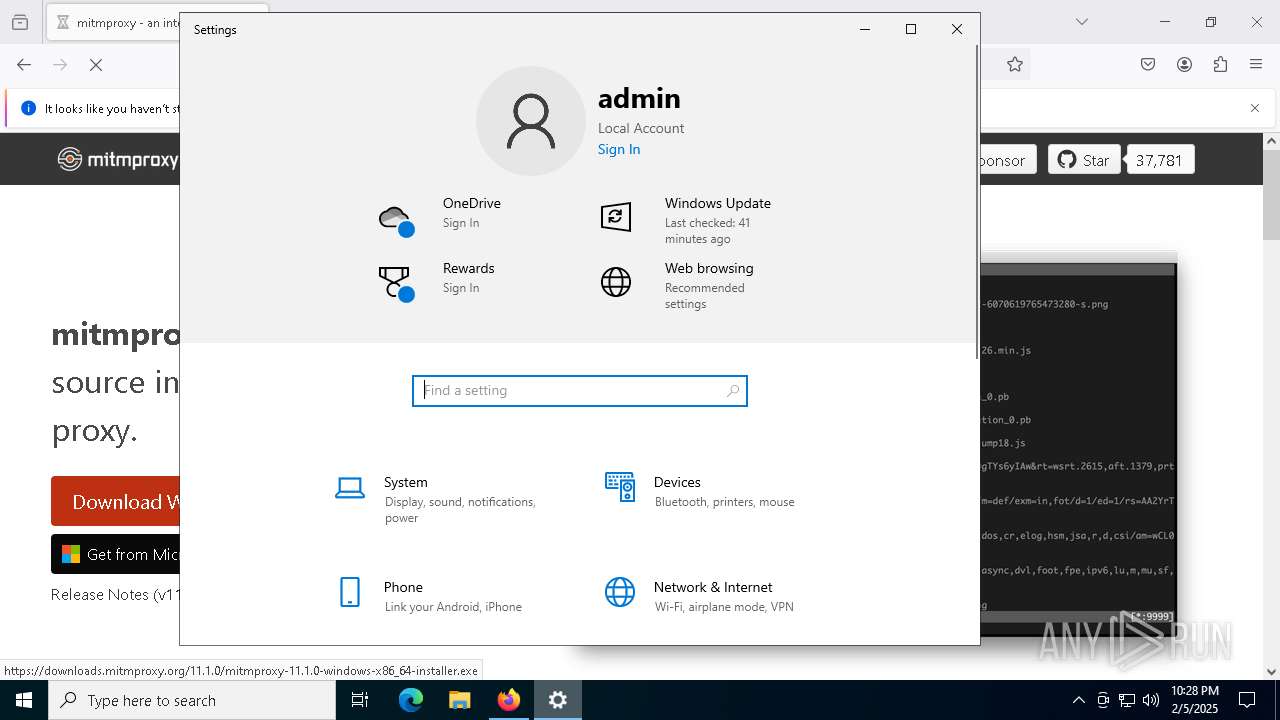
Task: Open Firefox hamburger application menu
Action: (x=1256, y=65)
